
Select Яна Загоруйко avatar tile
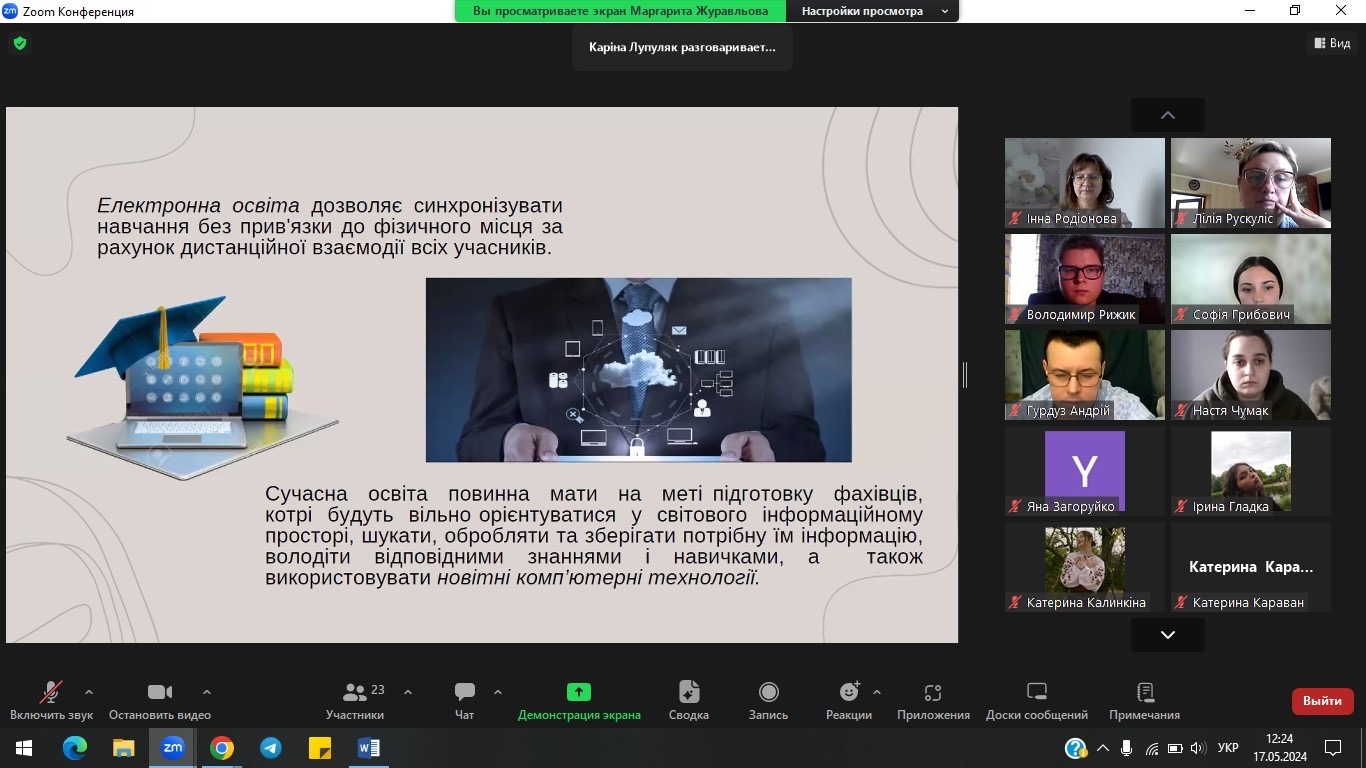click(1085, 471)
